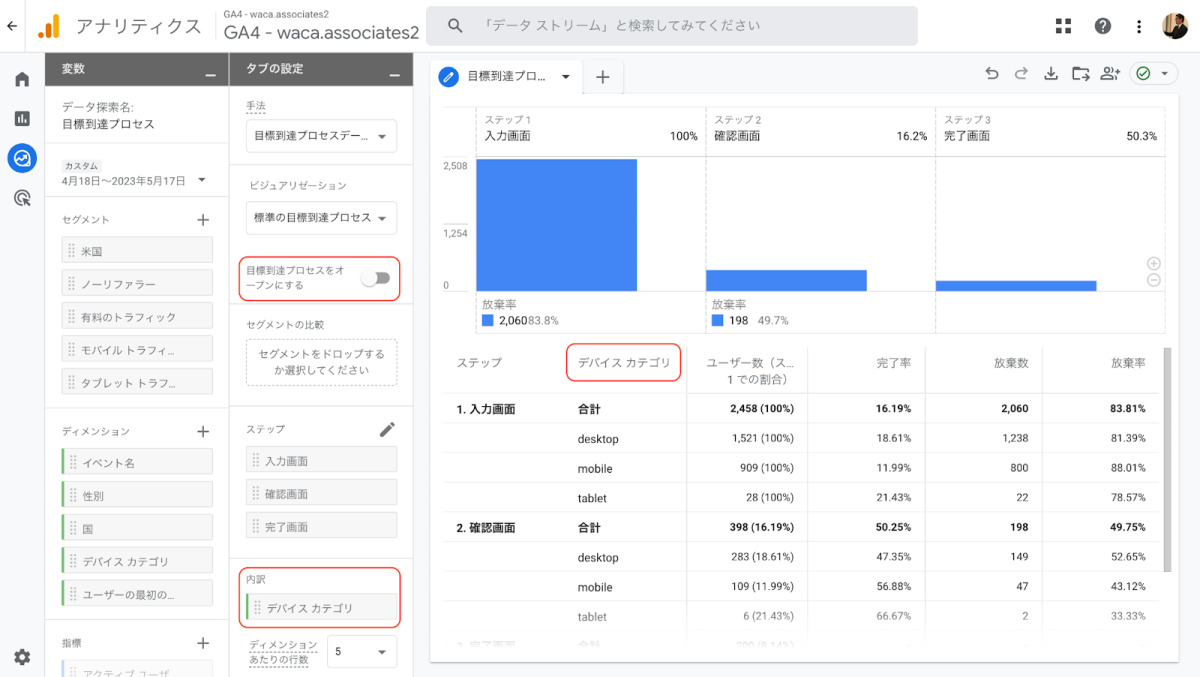Click デバイス カテゴリ chip under 内訳
Screen dimensions: 1200x677
[321, 607]
